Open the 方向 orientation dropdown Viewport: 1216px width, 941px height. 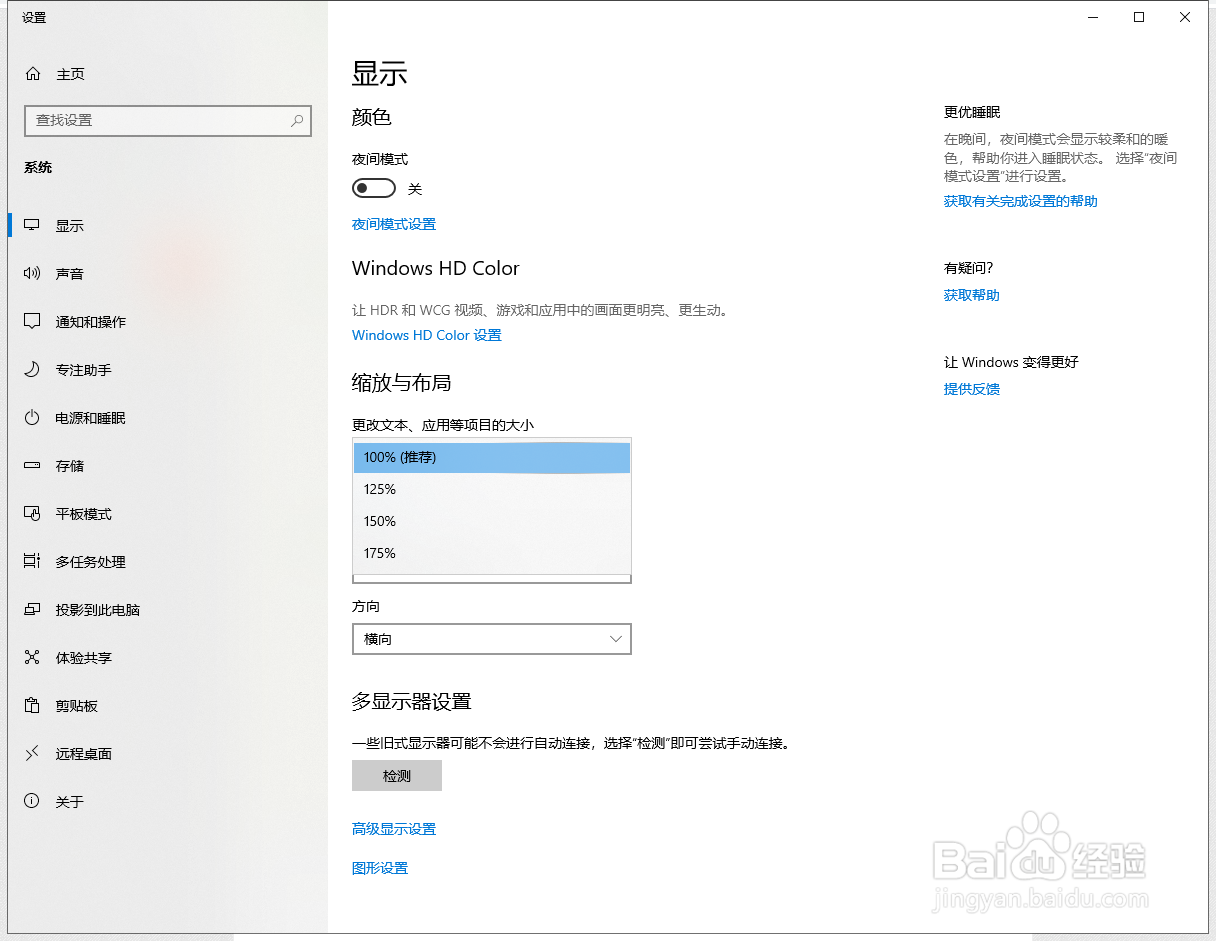[491, 639]
